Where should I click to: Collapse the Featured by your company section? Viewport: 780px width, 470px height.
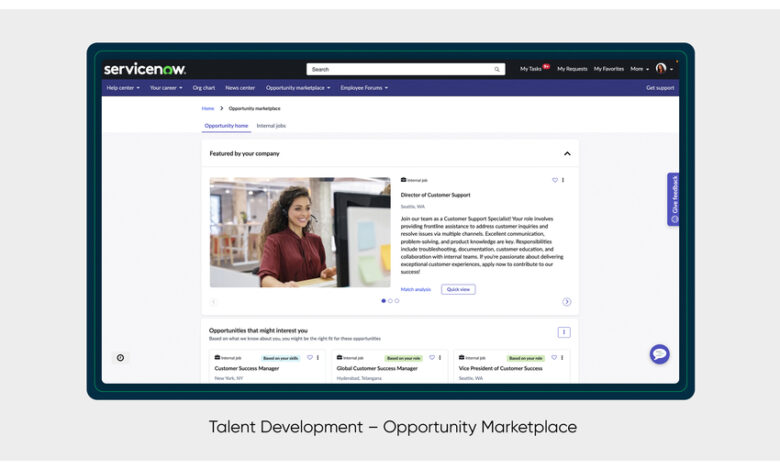567,154
